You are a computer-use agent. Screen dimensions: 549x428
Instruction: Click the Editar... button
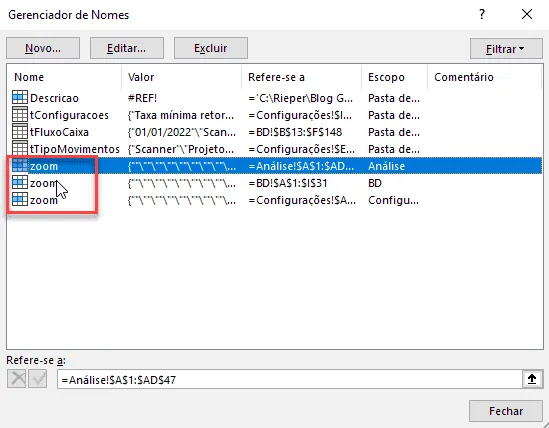(127, 48)
